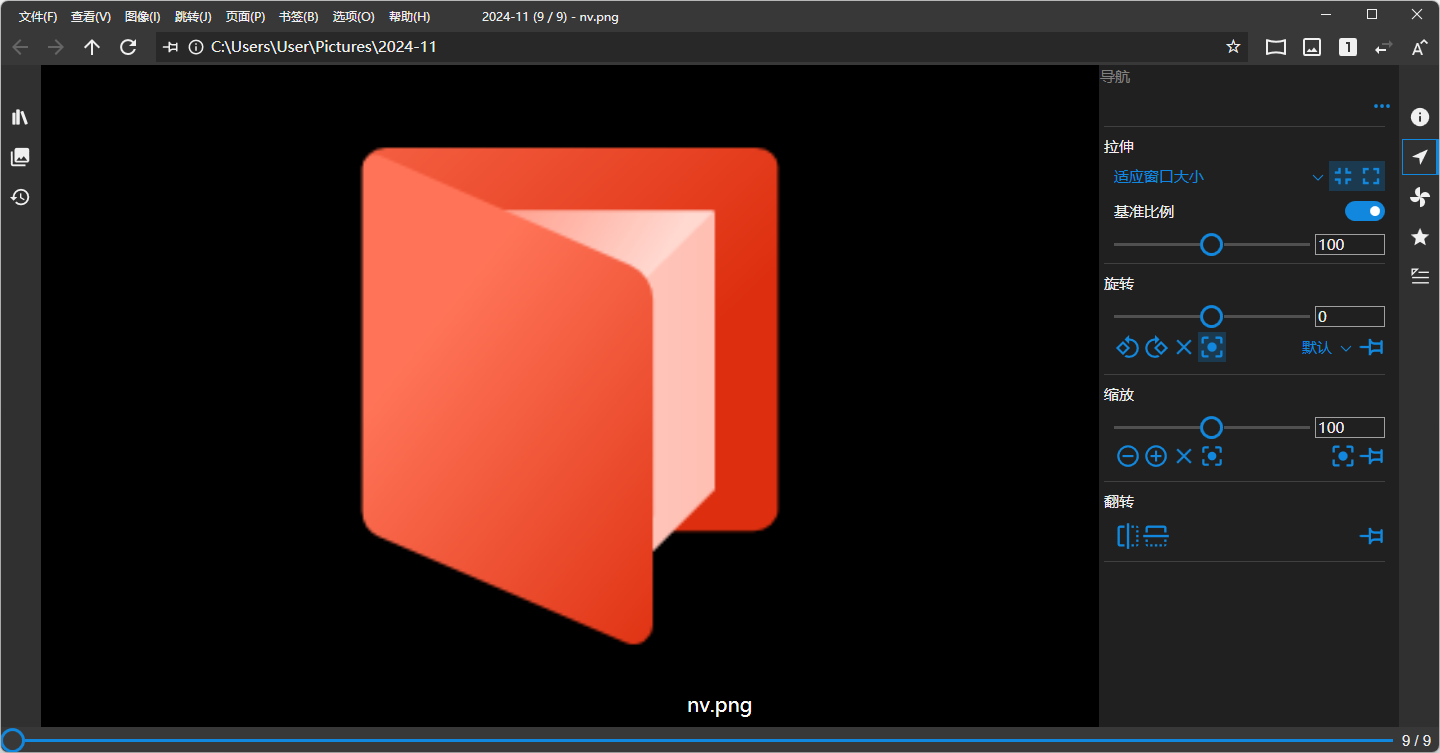Open the bookmarks star on the right sidebar
The height and width of the screenshot is (753, 1440).
pos(1420,237)
